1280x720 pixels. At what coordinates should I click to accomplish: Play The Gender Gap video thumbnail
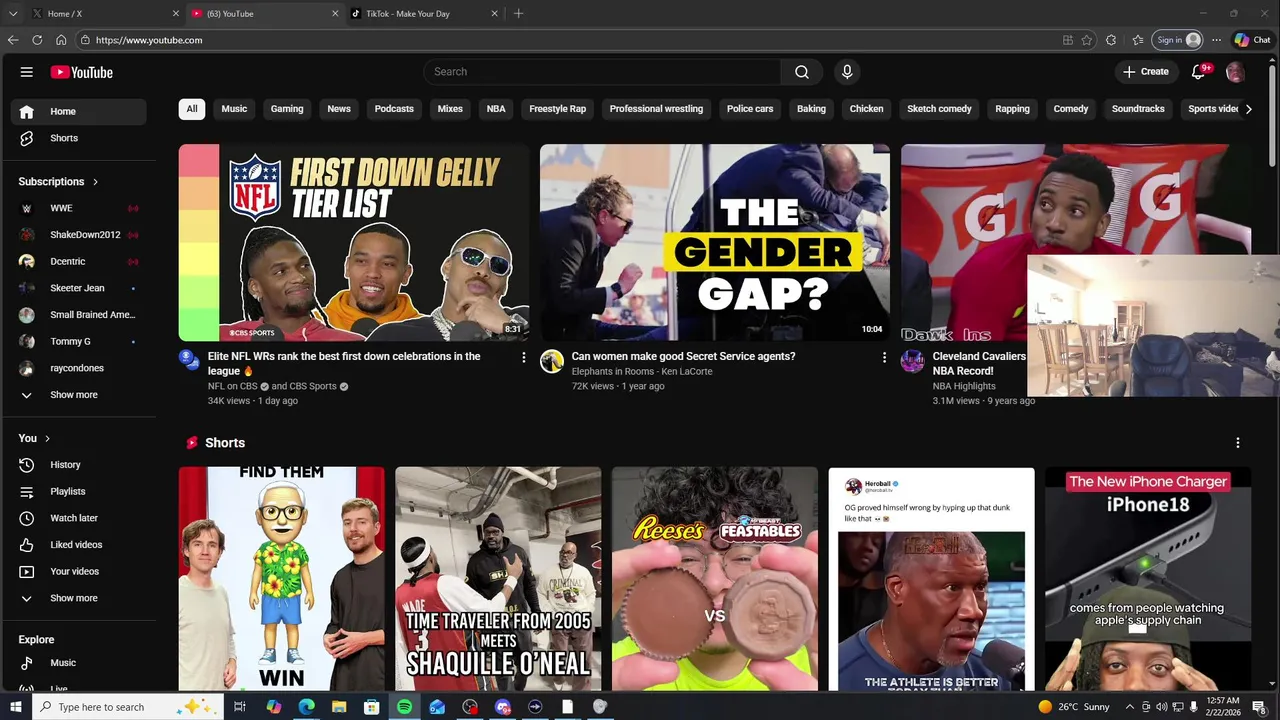(x=715, y=243)
